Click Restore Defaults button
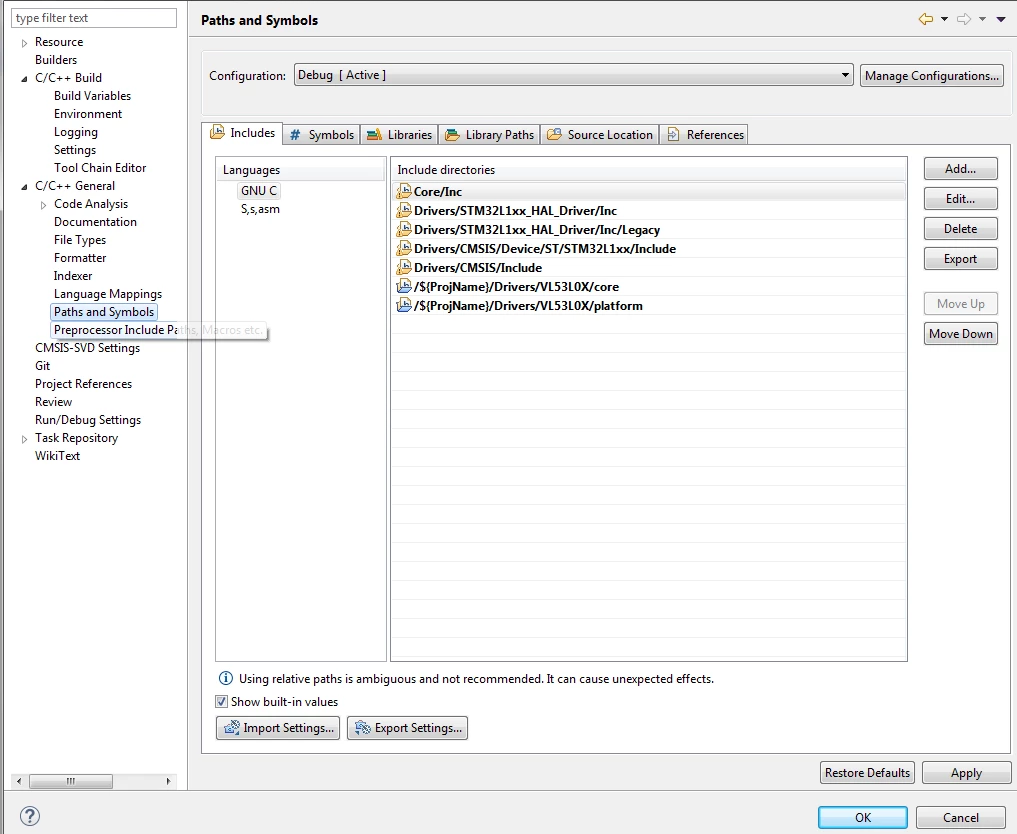 867,772
